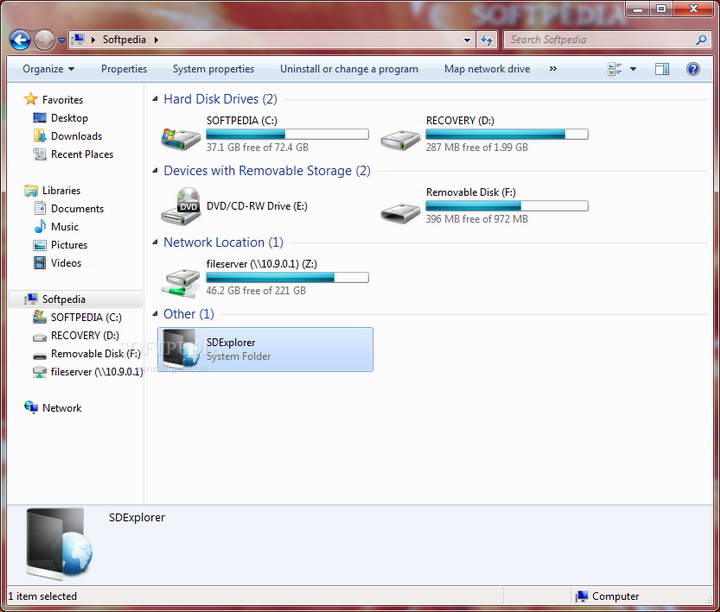Select fileserver in navigation tree
The image size is (720, 612).
pos(97,372)
